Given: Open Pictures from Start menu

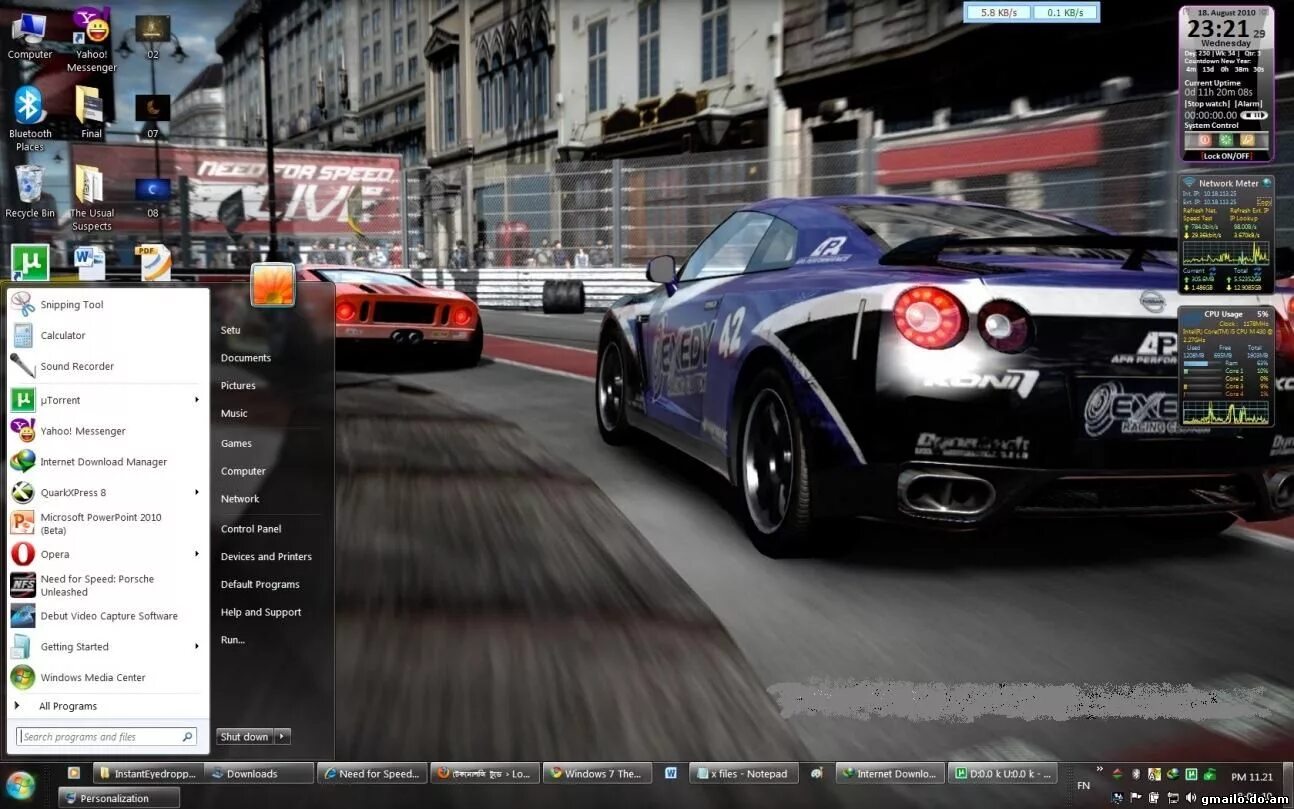Looking at the screenshot, I should click(238, 386).
